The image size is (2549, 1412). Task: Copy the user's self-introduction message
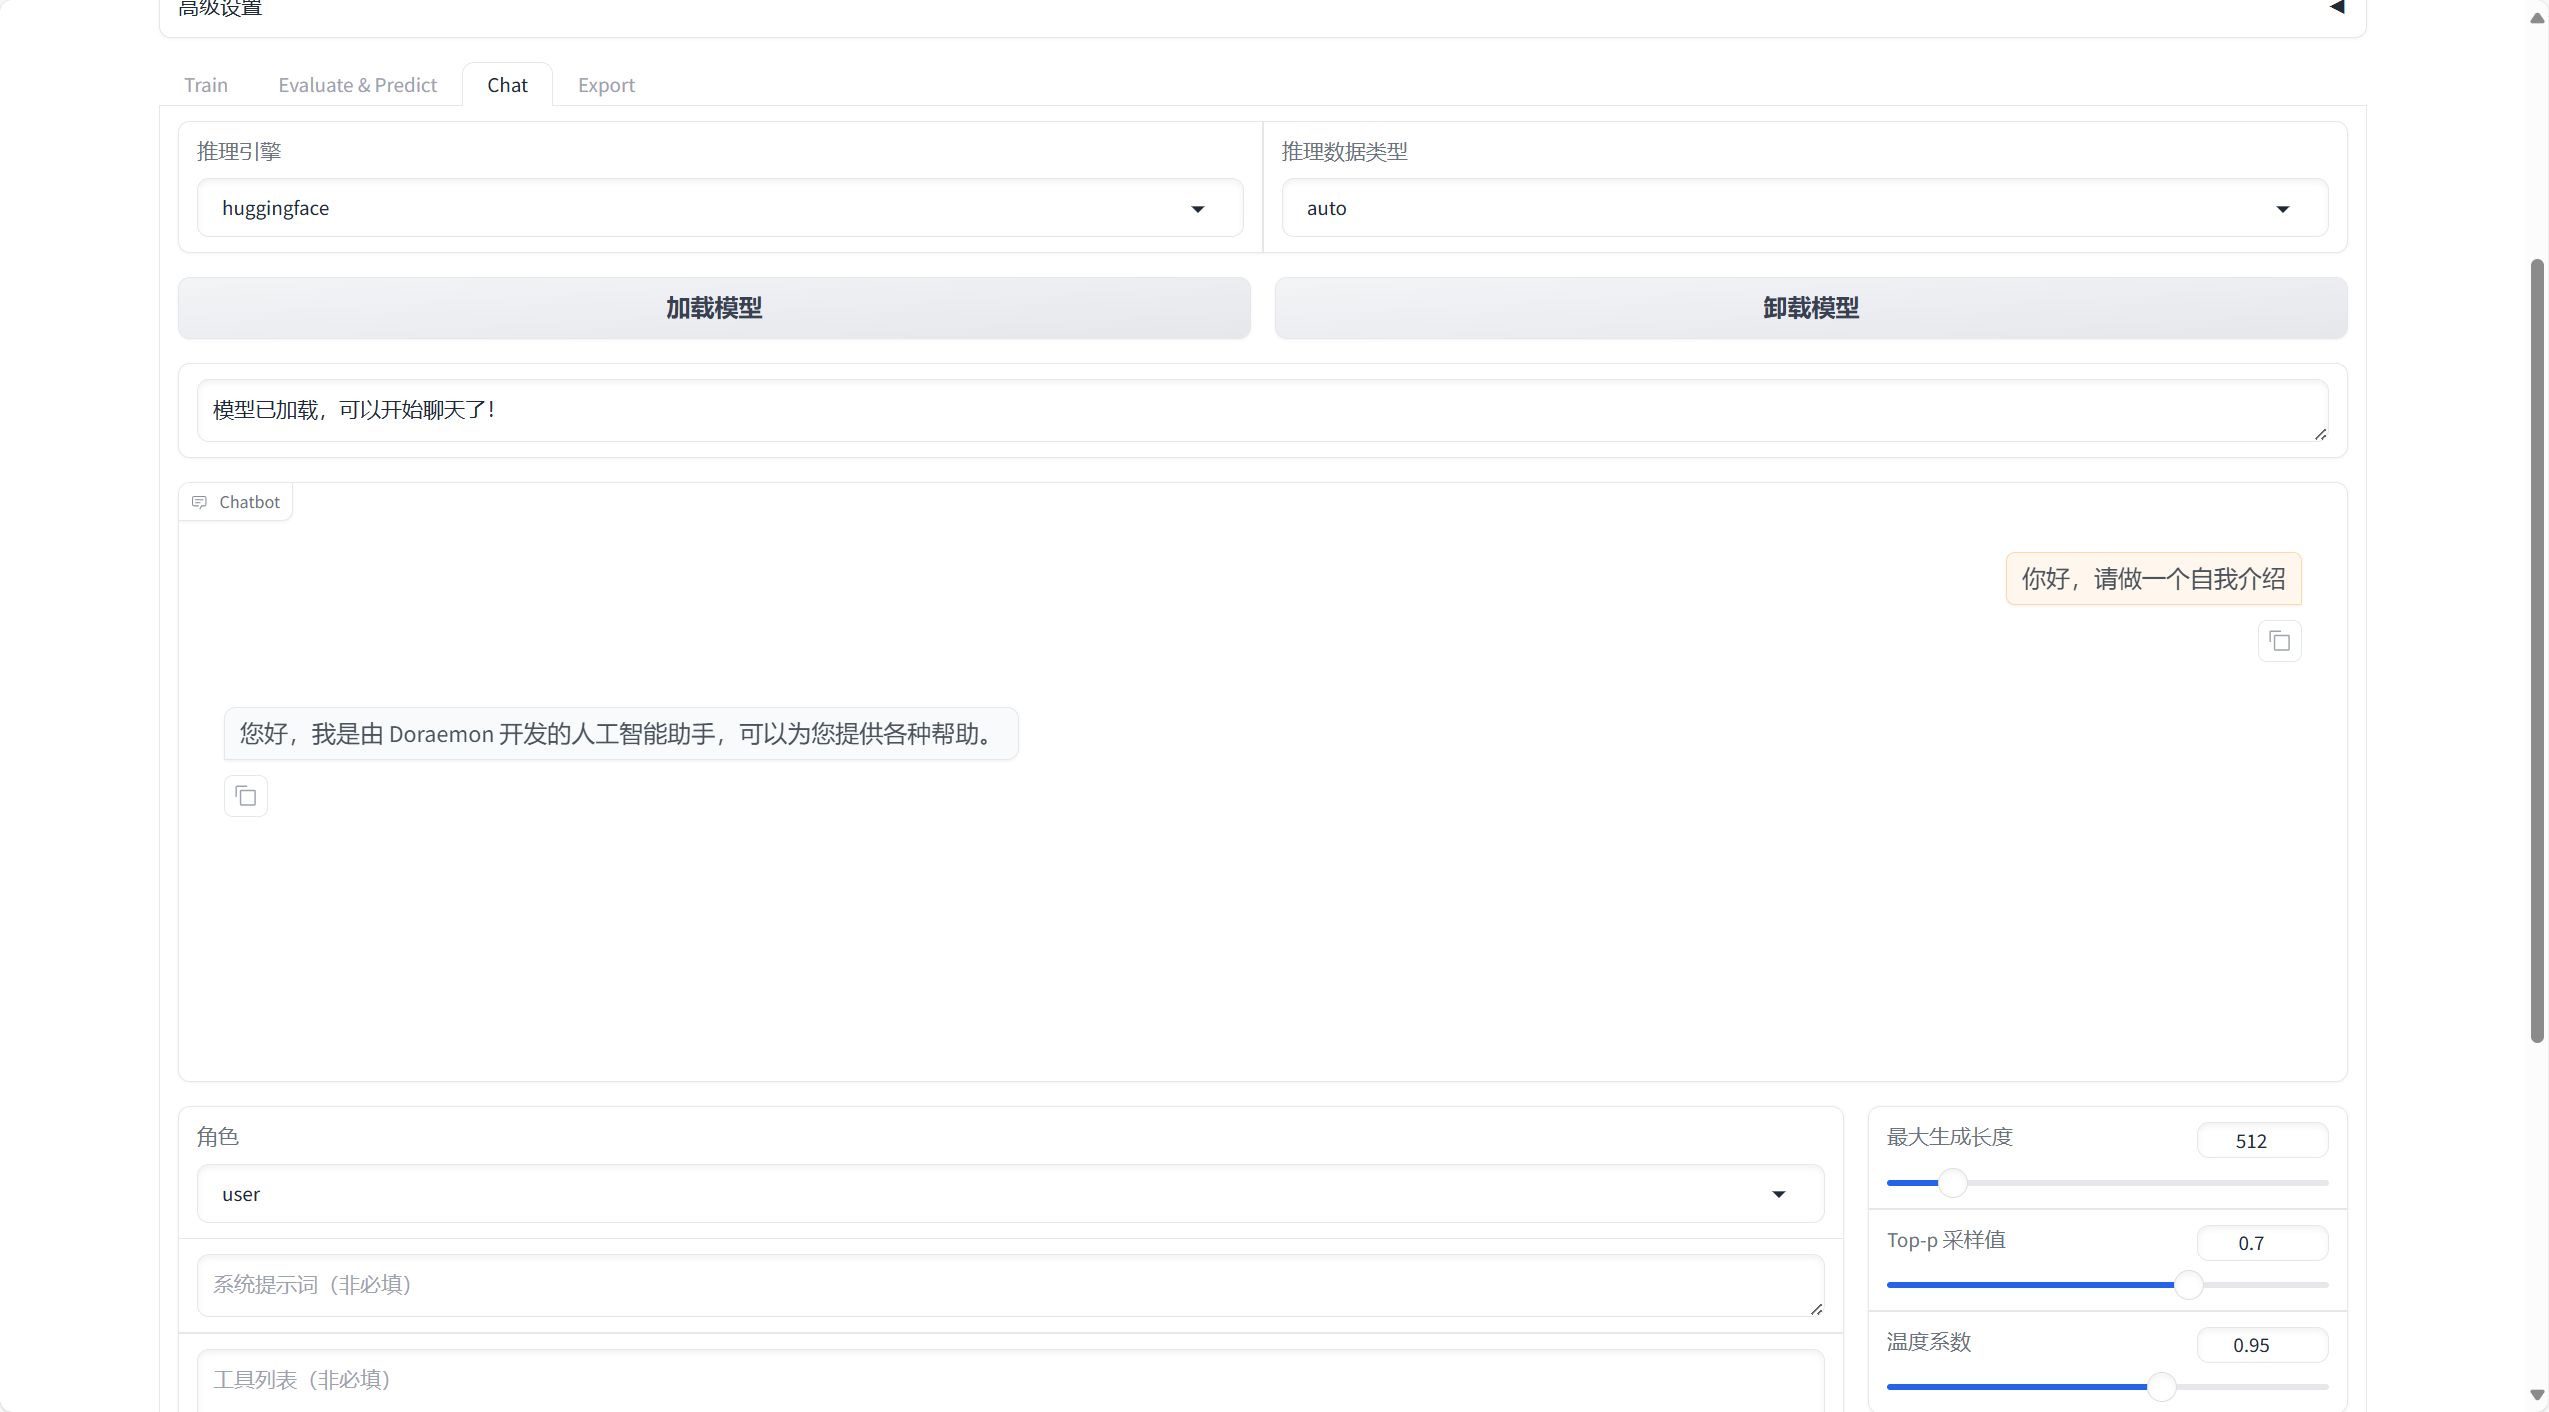(x=2279, y=641)
